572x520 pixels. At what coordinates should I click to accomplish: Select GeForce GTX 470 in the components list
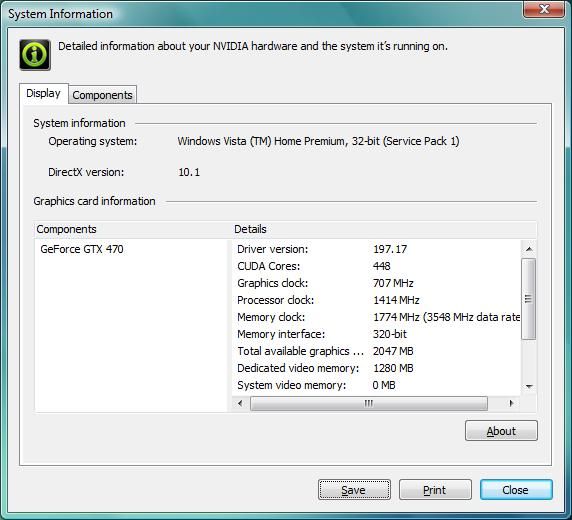tap(82, 249)
